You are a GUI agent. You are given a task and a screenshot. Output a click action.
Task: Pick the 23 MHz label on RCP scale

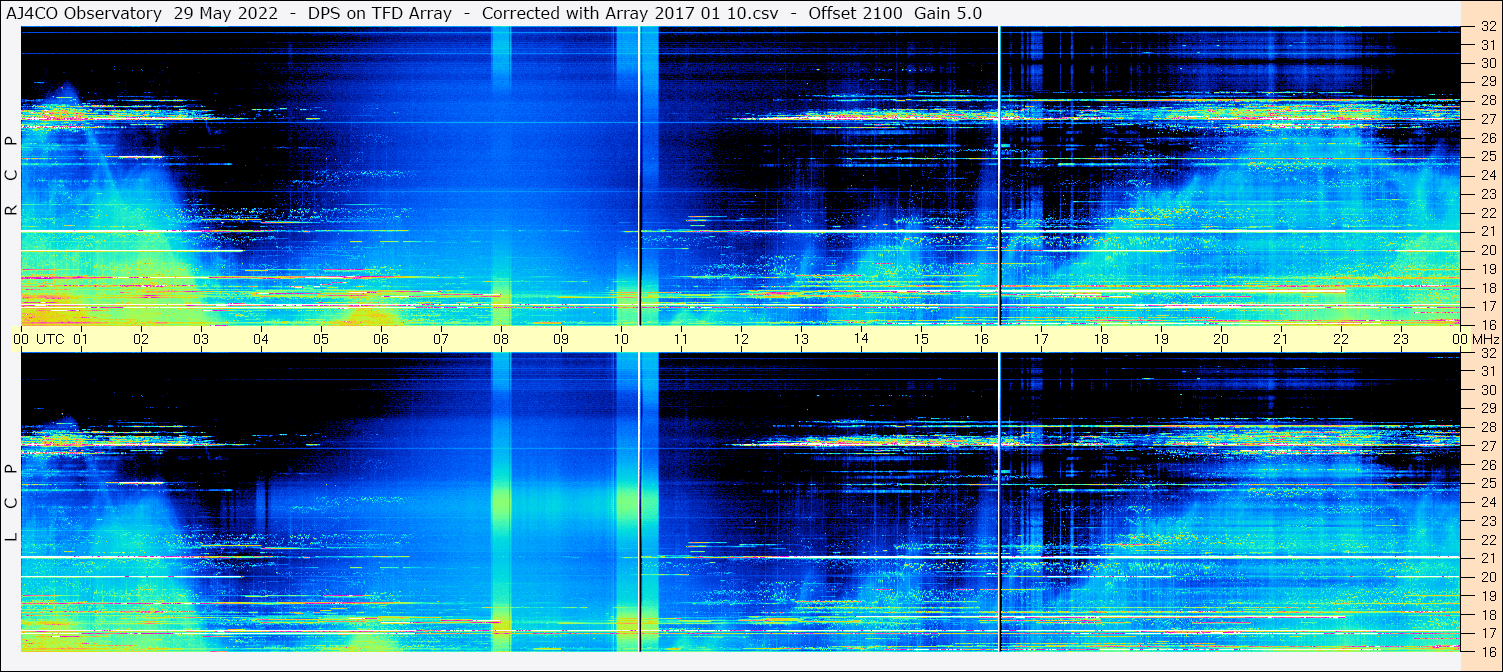point(1487,194)
